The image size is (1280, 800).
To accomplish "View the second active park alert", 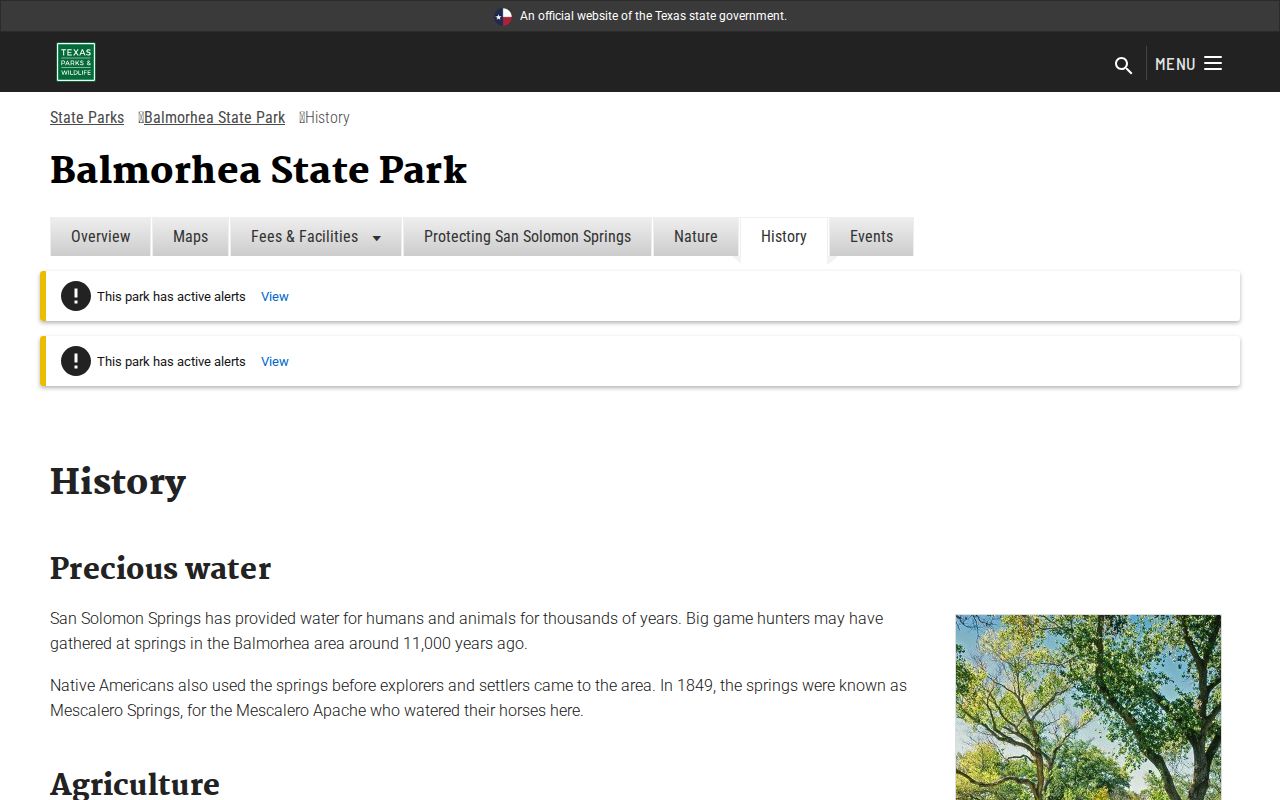I will 274,361.
